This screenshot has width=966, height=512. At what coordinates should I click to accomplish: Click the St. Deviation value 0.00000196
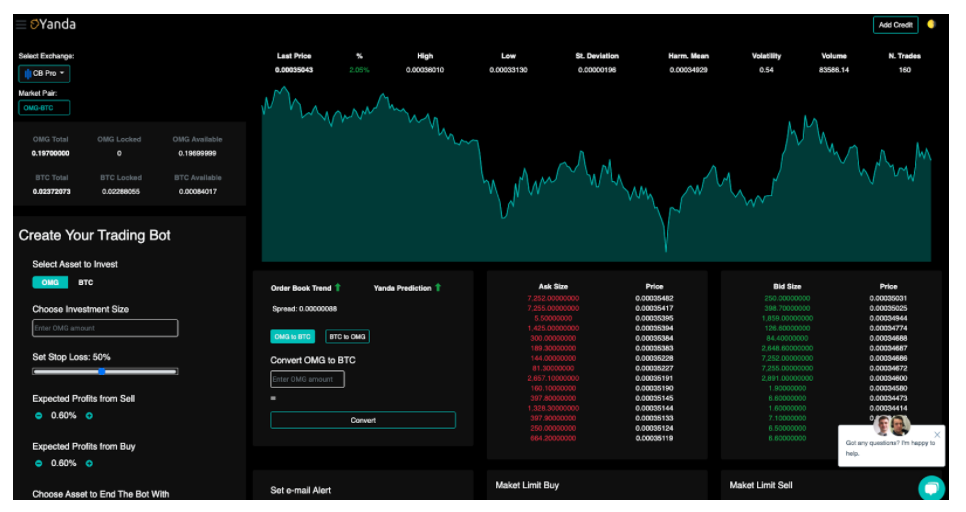[x=597, y=70]
